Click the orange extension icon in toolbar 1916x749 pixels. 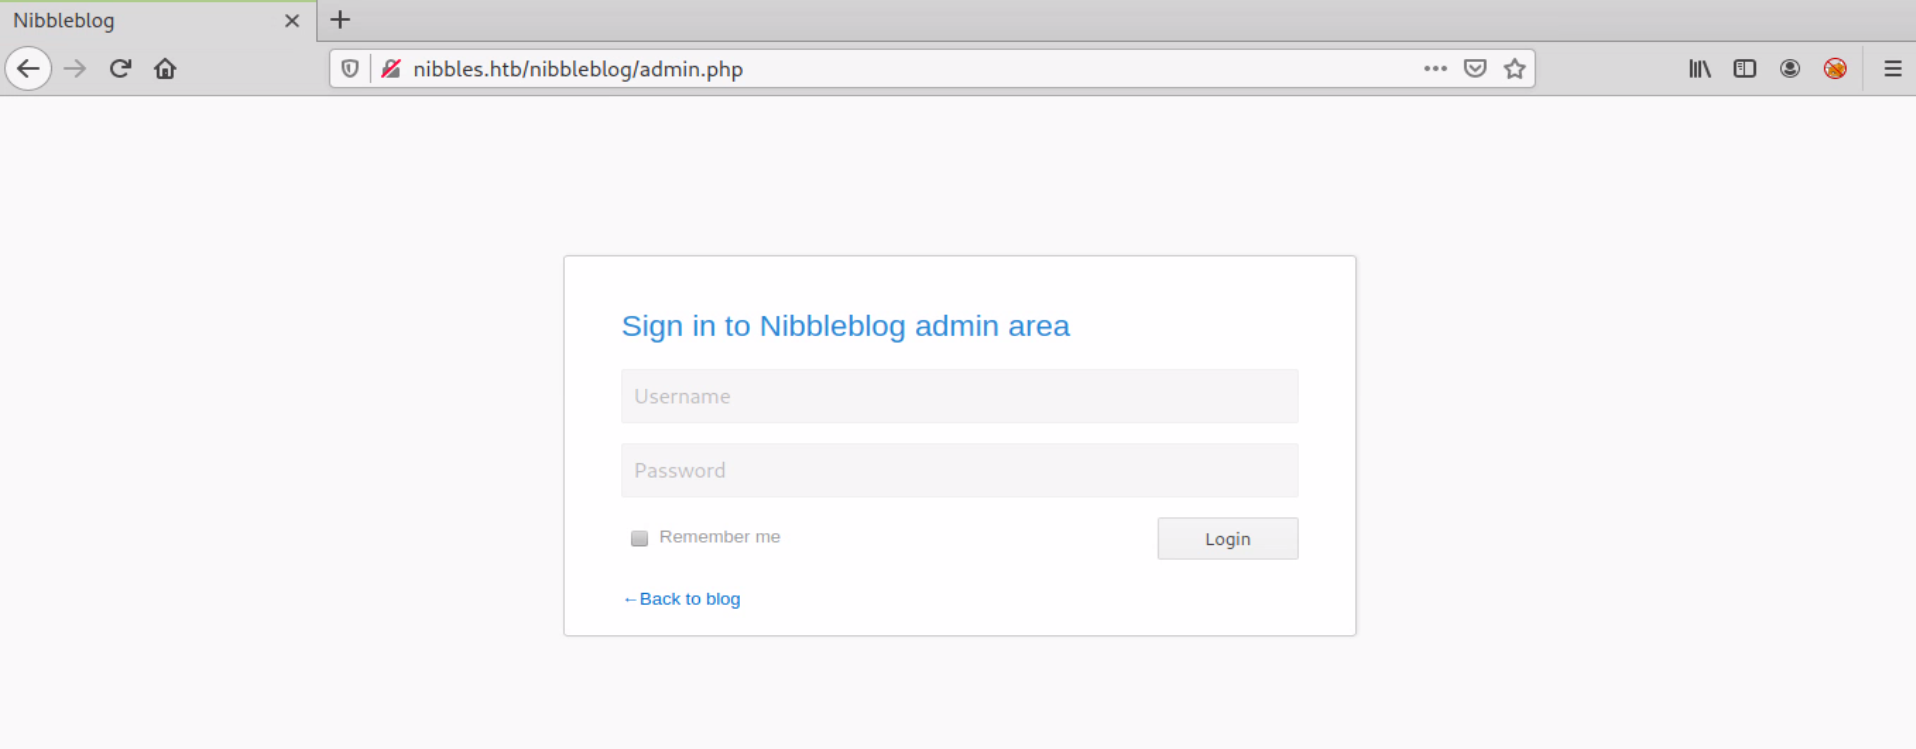(x=1835, y=69)
